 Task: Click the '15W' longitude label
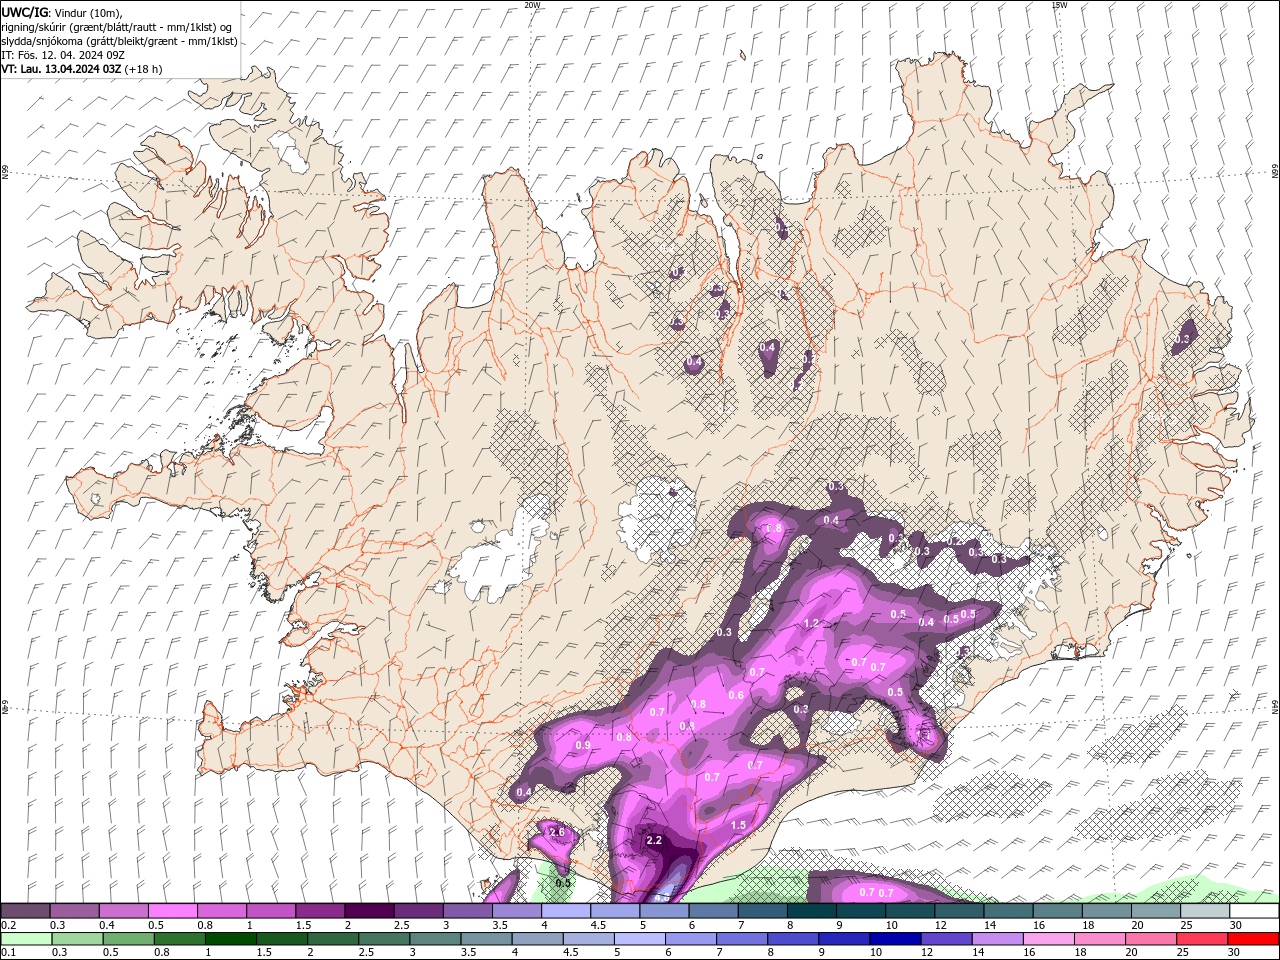pyautogui.click(x=1059, y=5)
